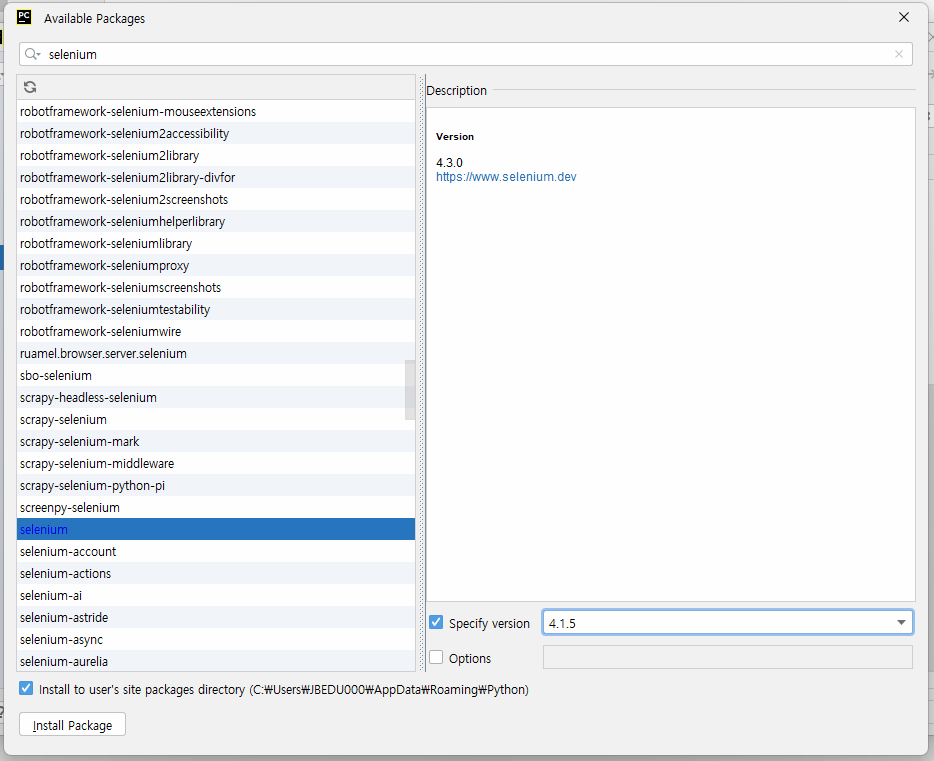Click the highlighted selenium package row

pyautogui.click(x=216, y=529)
